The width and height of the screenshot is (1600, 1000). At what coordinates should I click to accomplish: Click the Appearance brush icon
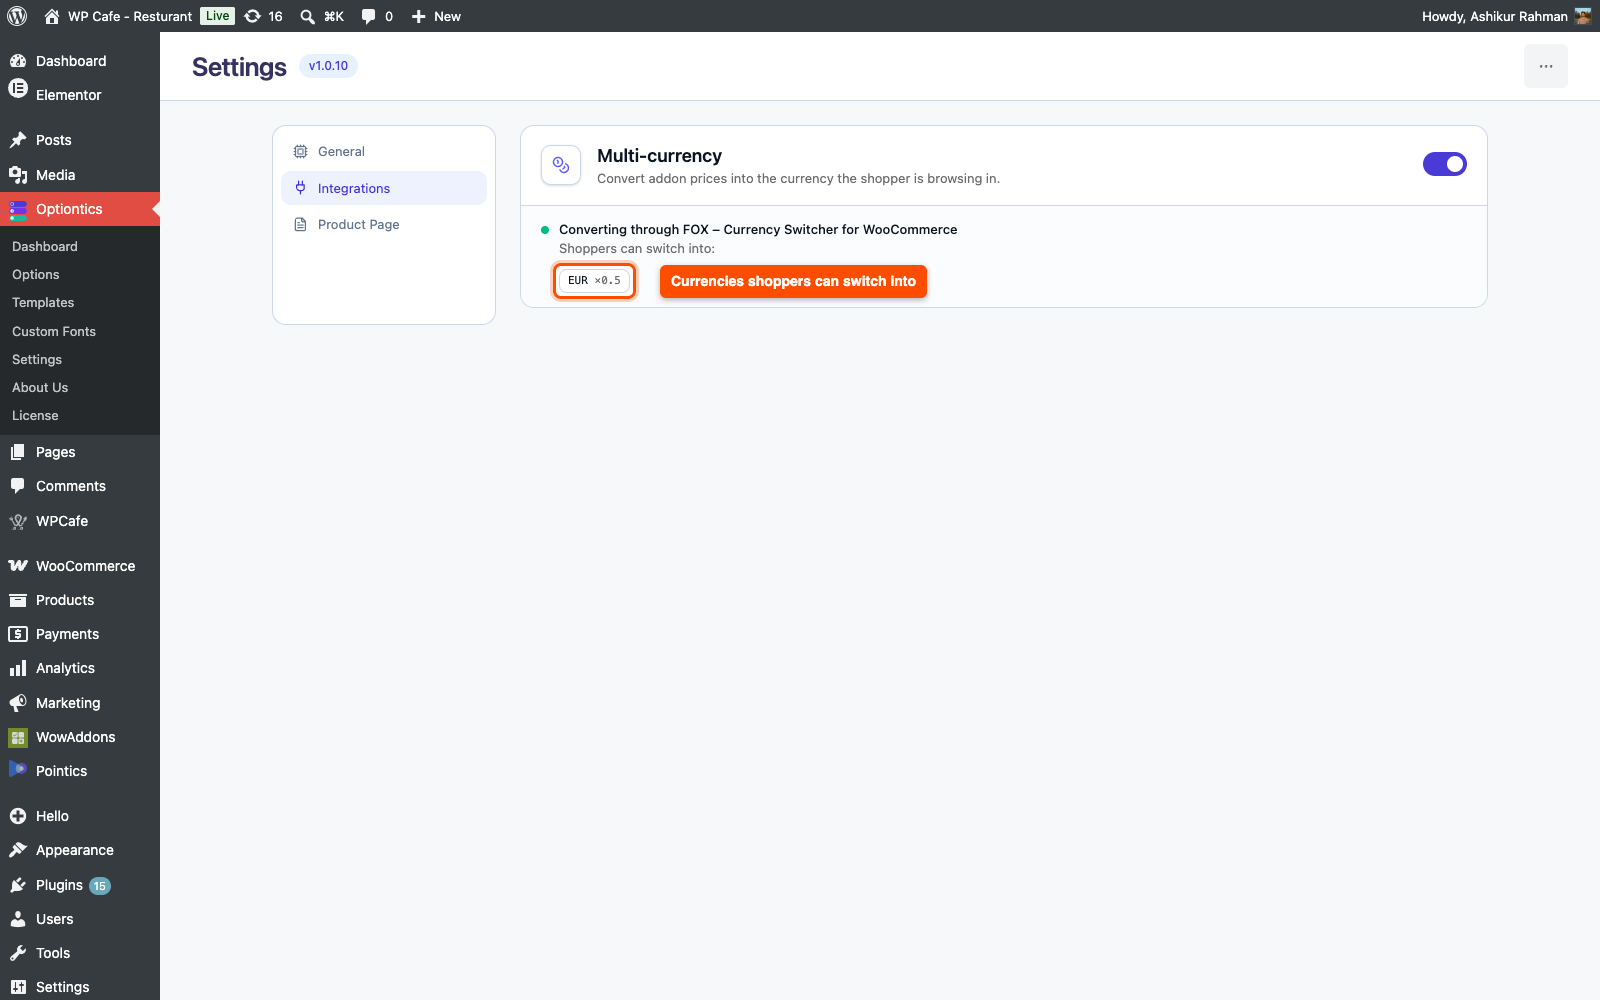click(x=18, y=850)
